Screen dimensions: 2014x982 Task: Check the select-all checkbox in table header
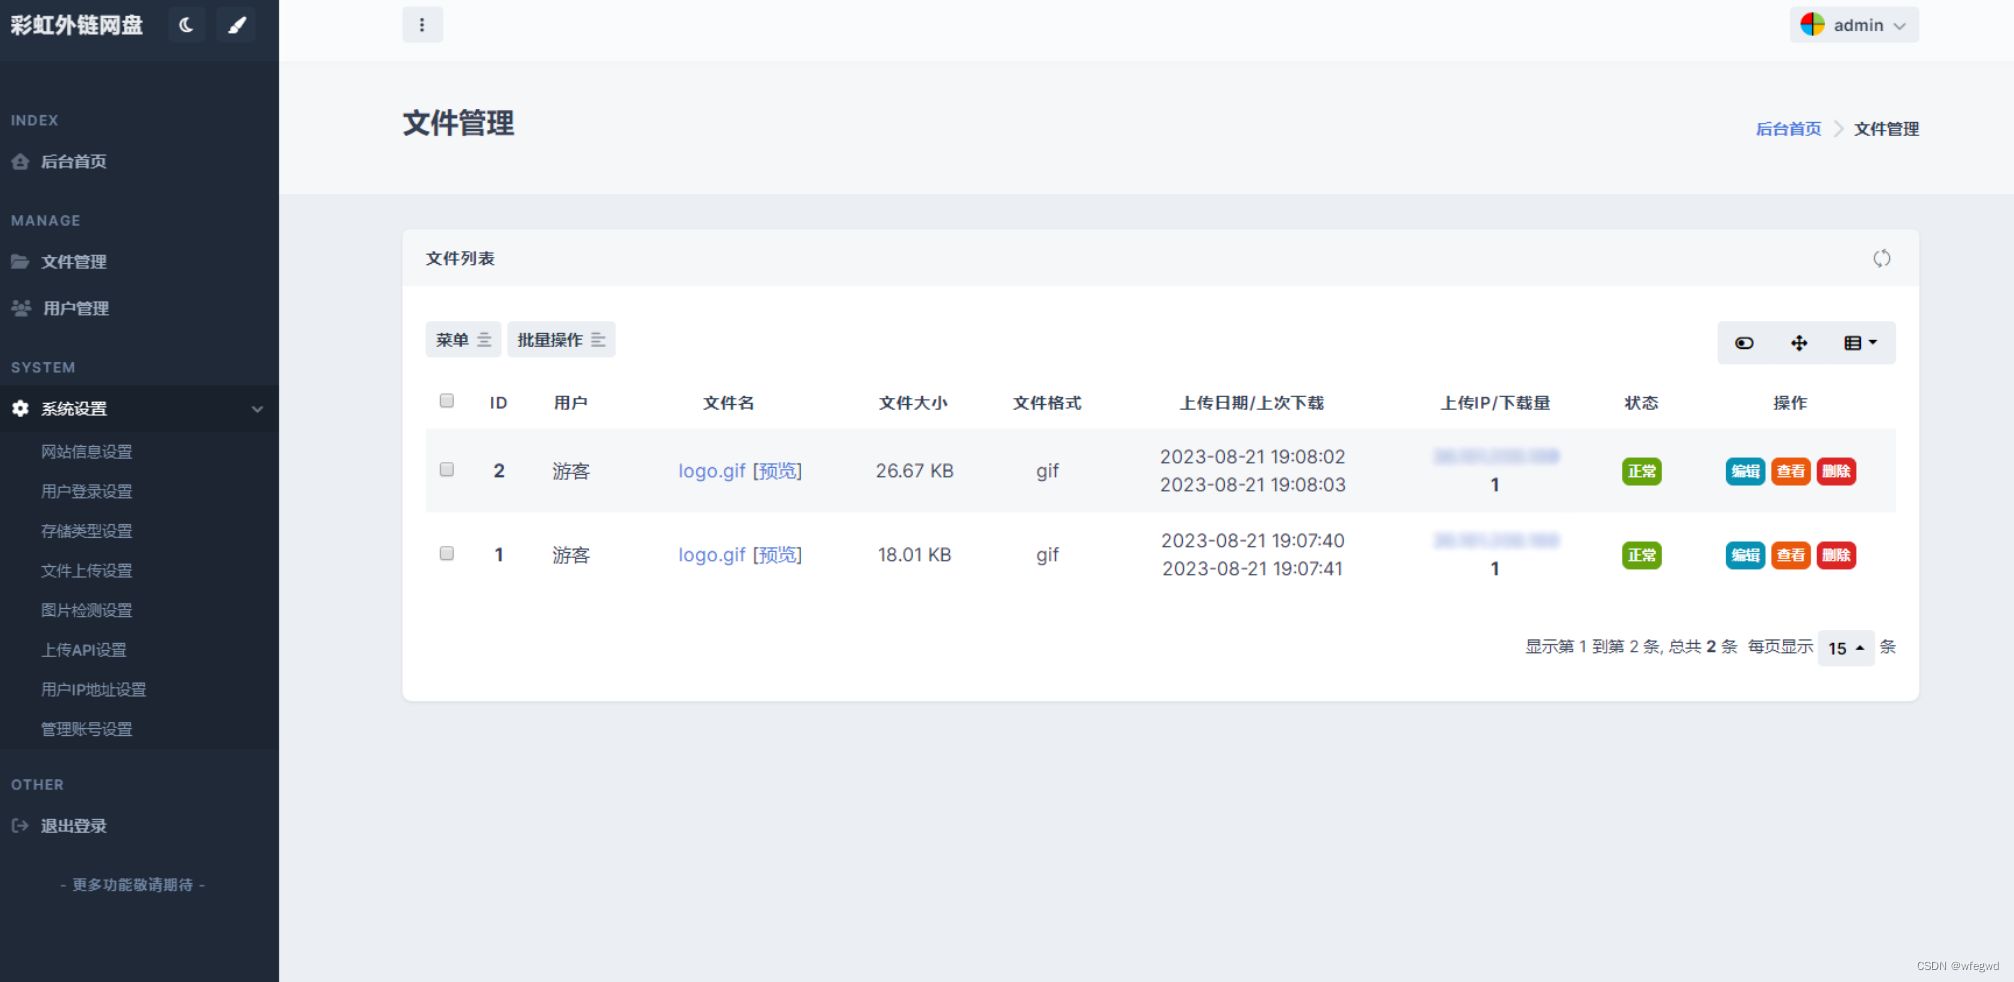tap(447, 401)
